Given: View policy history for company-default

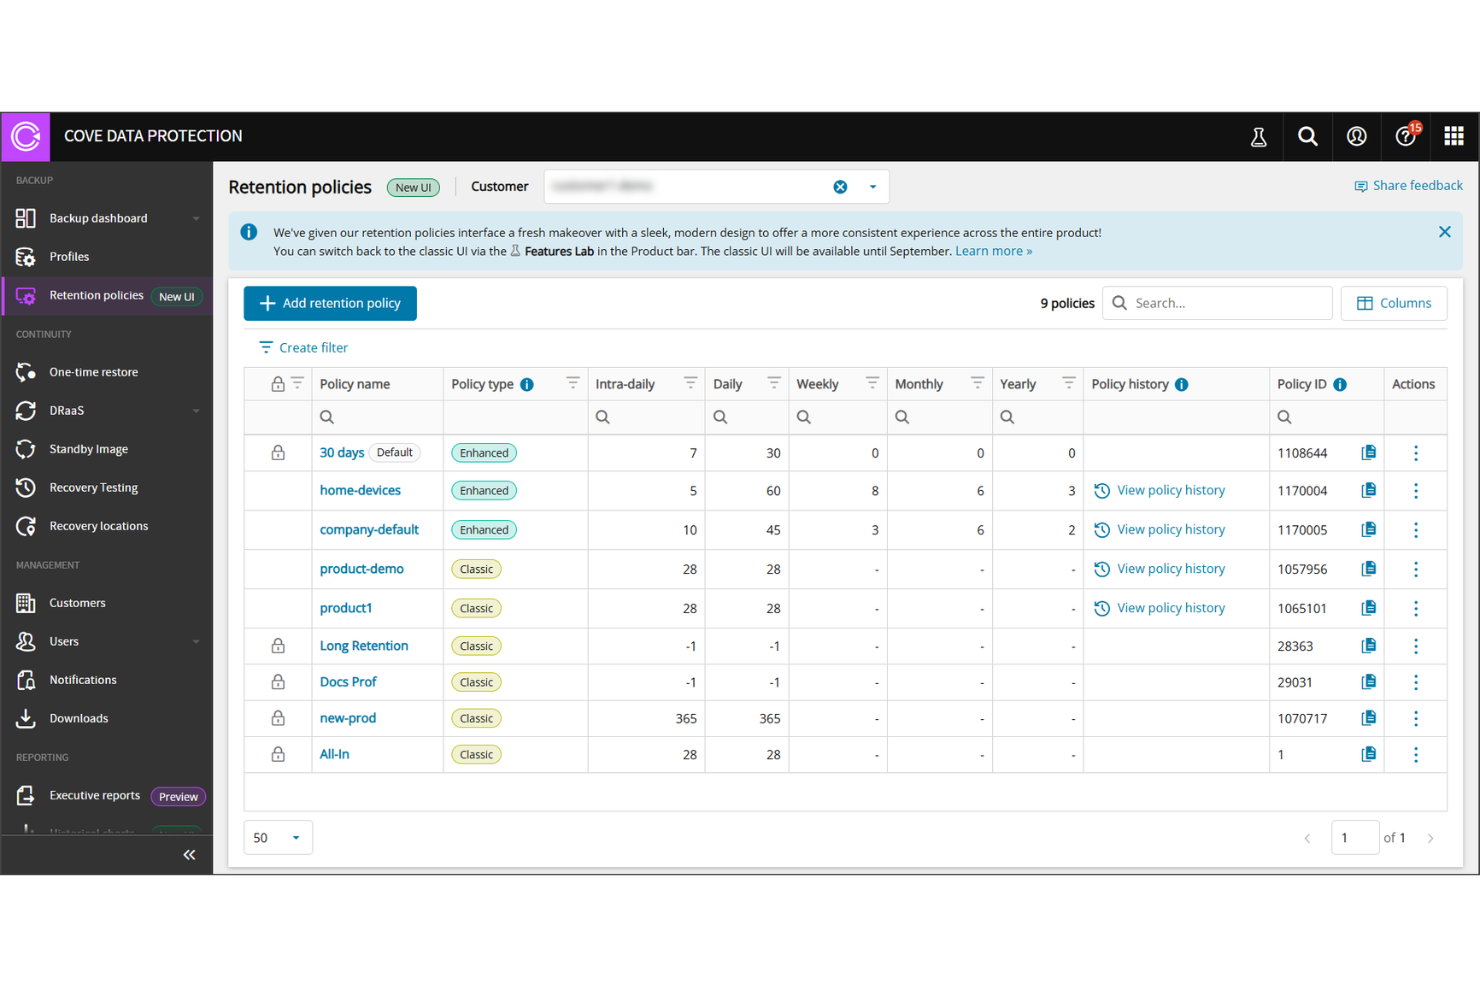Looking at the screenshot, I should [x=1170, y=529].
